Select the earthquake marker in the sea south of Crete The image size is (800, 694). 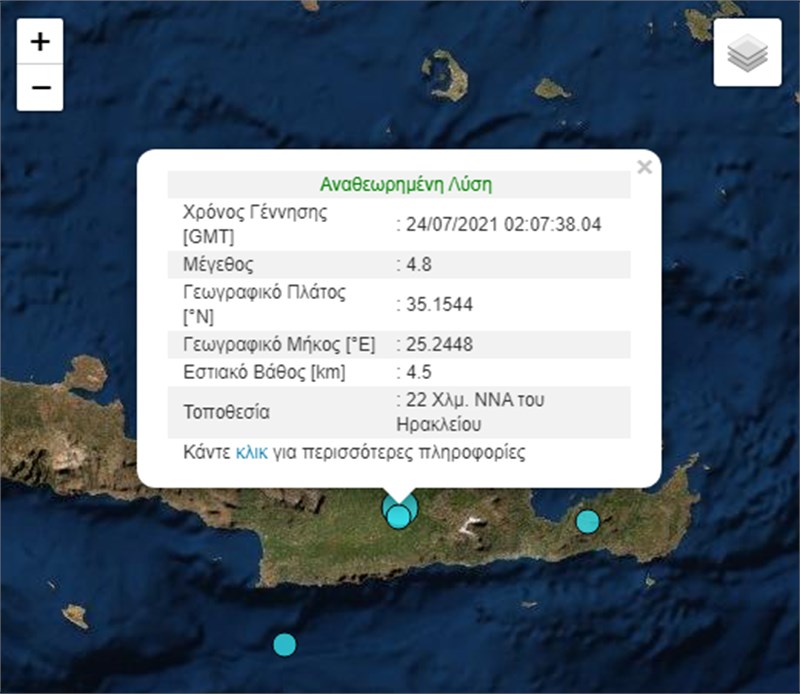pos(285,644)
